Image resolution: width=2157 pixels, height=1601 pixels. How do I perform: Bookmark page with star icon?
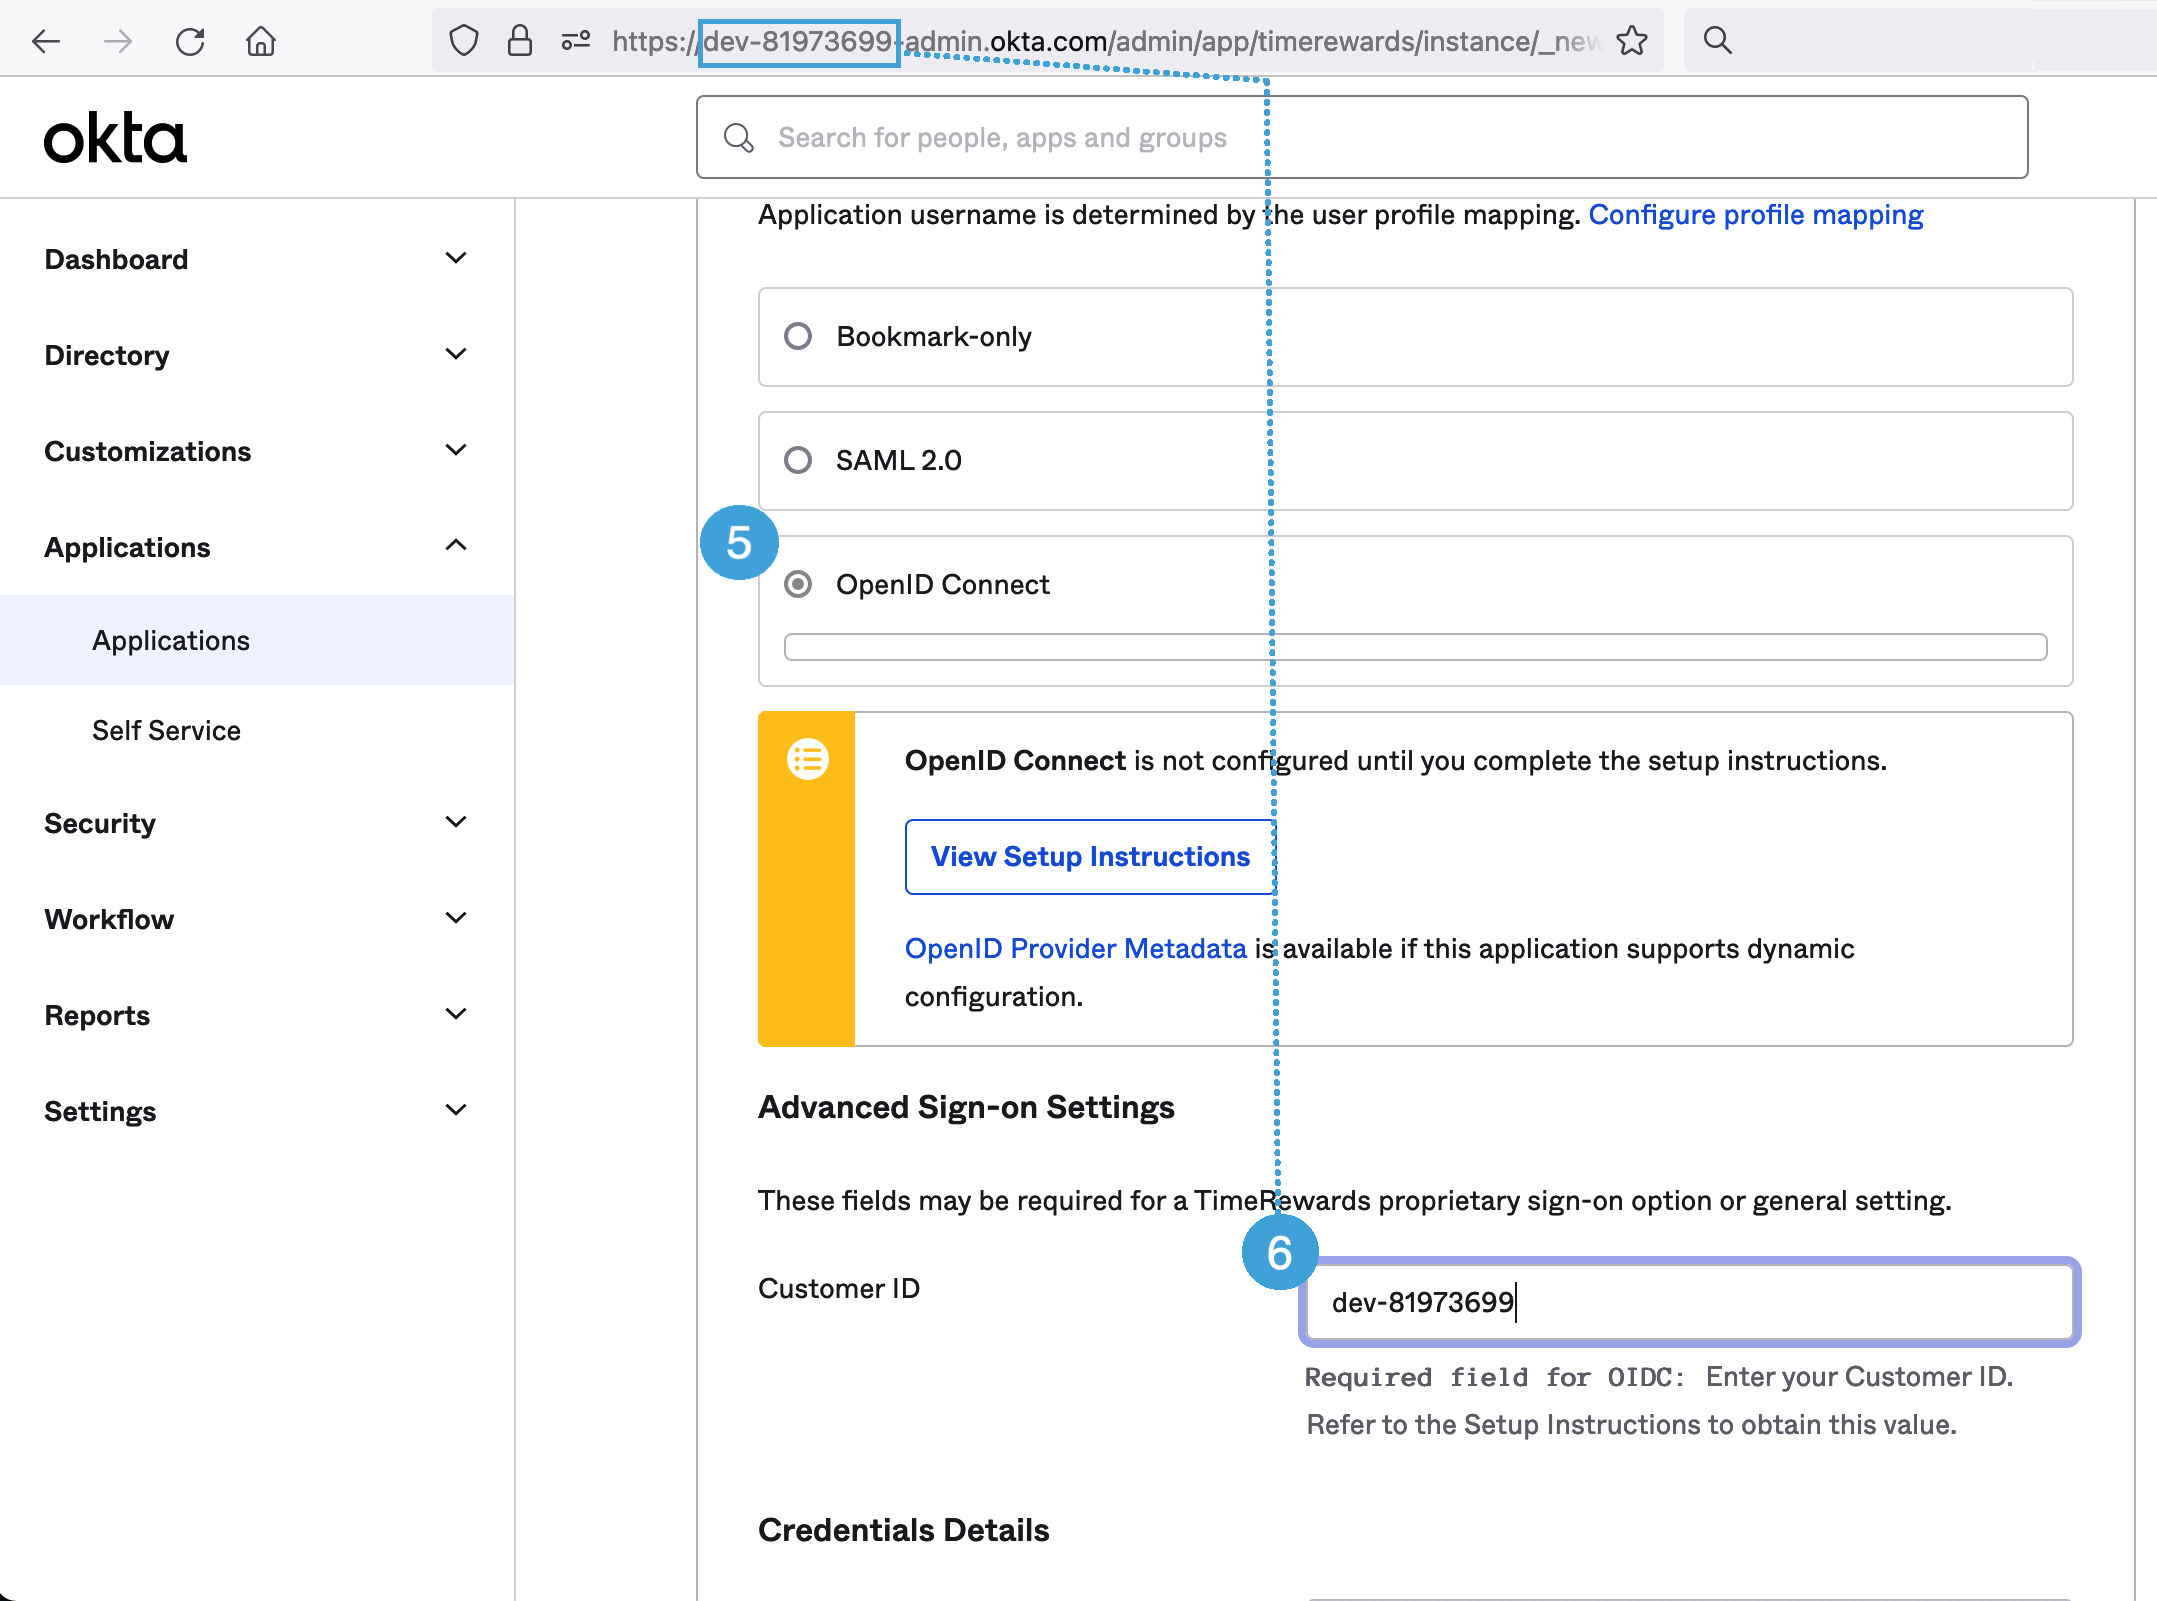1632,41
